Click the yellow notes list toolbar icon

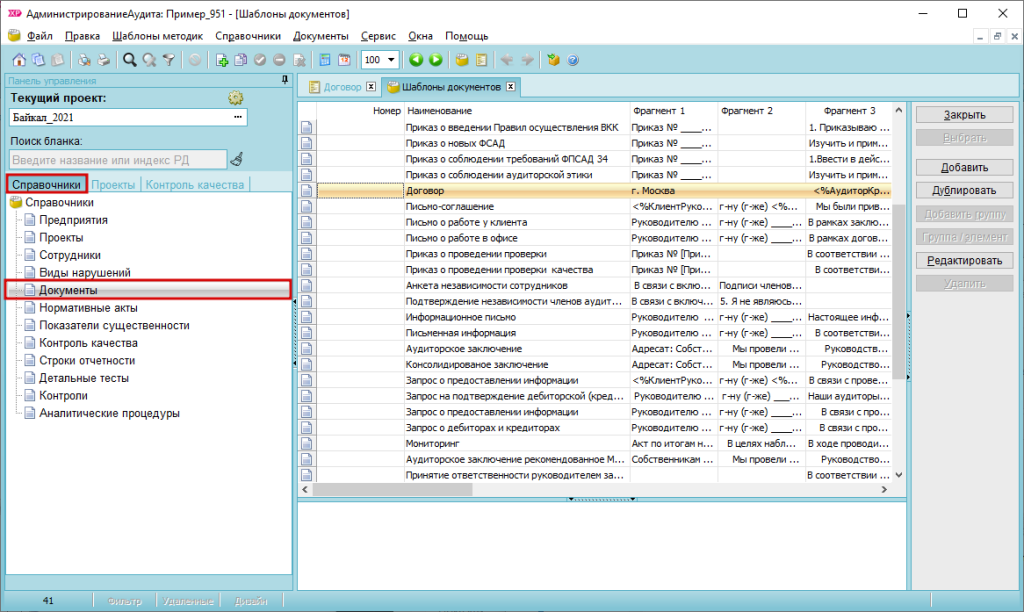[x=481, y=60]
